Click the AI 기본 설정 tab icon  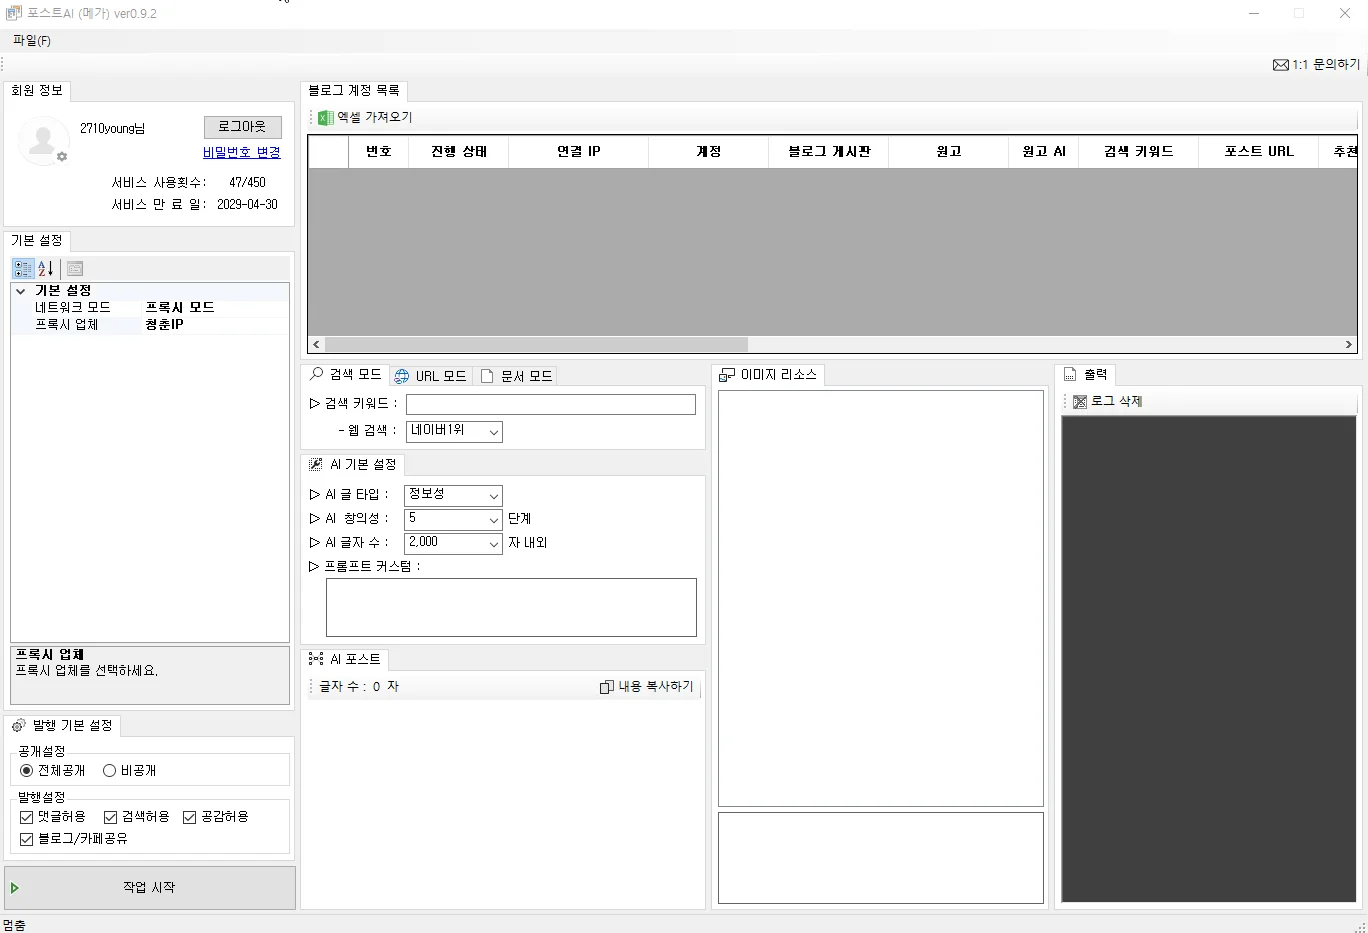[316, 464]
